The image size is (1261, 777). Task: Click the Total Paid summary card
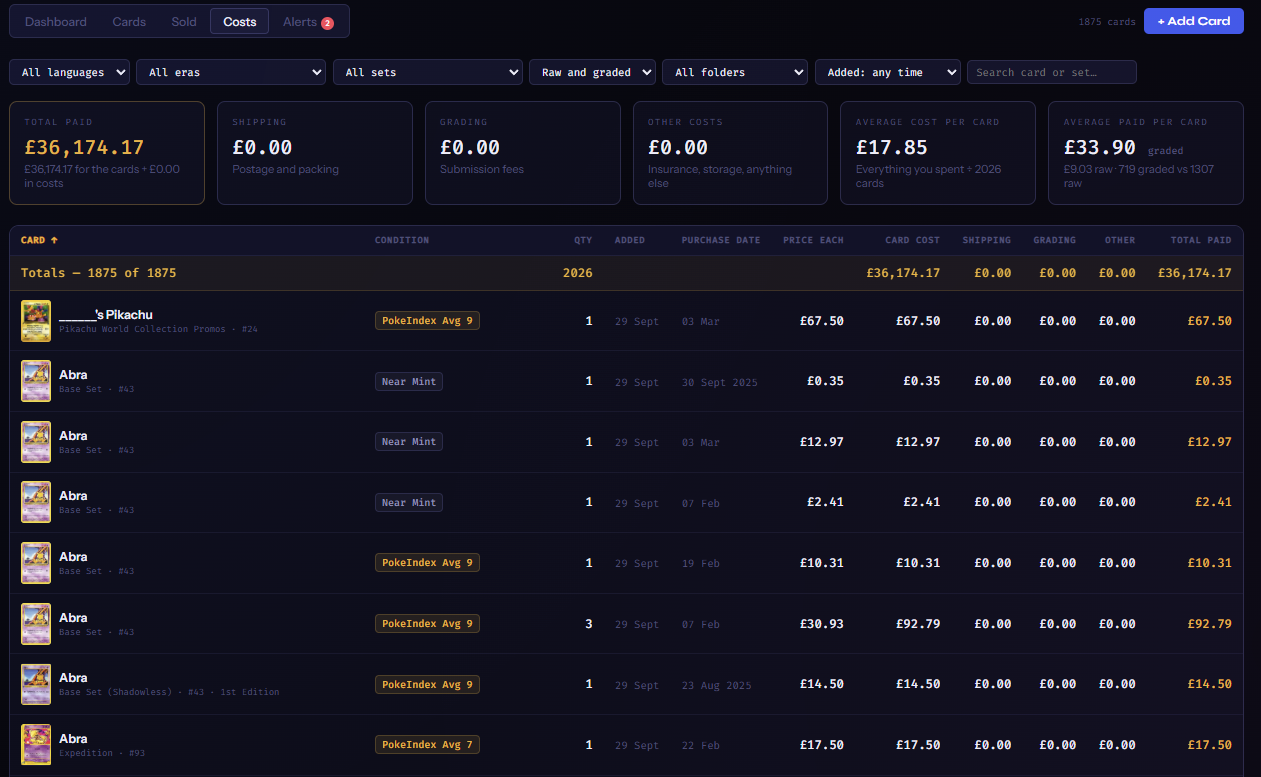point(107,153)
